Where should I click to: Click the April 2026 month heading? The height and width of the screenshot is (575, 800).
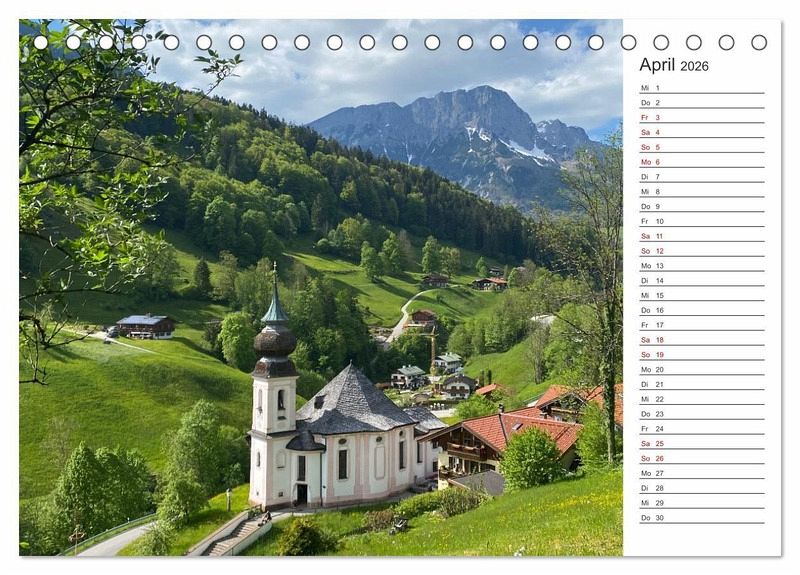[x=674, y=65]
